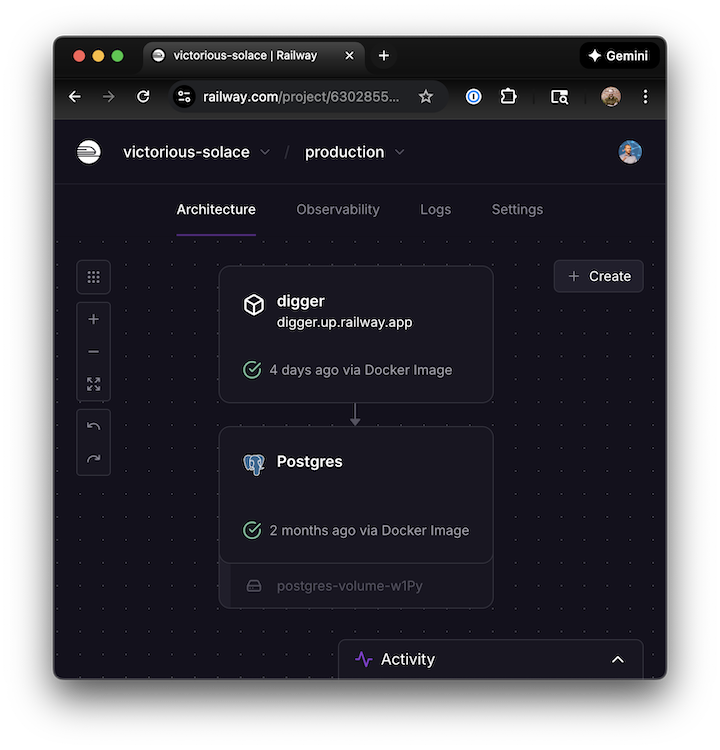Open Gemini in the browser
The height and width of the screenshot is (750, 720).
point(619,55)
